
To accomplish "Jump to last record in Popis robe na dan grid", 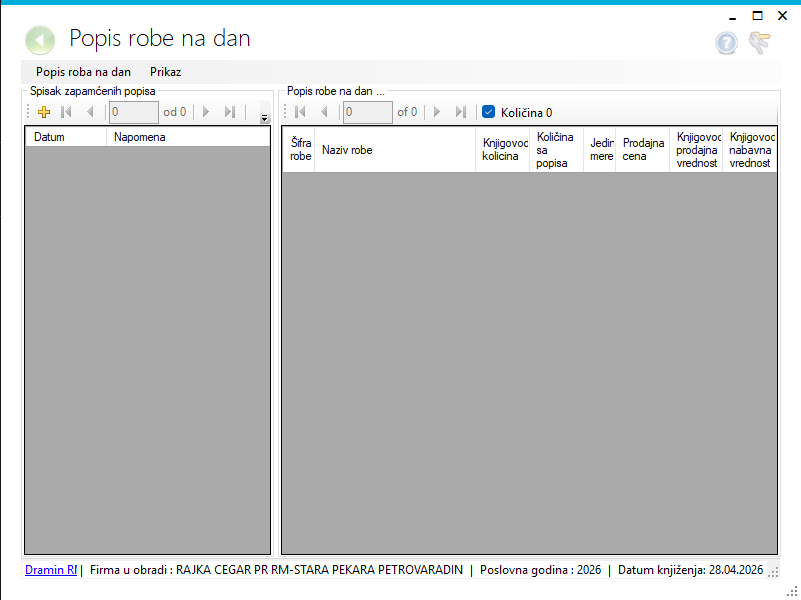I will coord(461,112).
